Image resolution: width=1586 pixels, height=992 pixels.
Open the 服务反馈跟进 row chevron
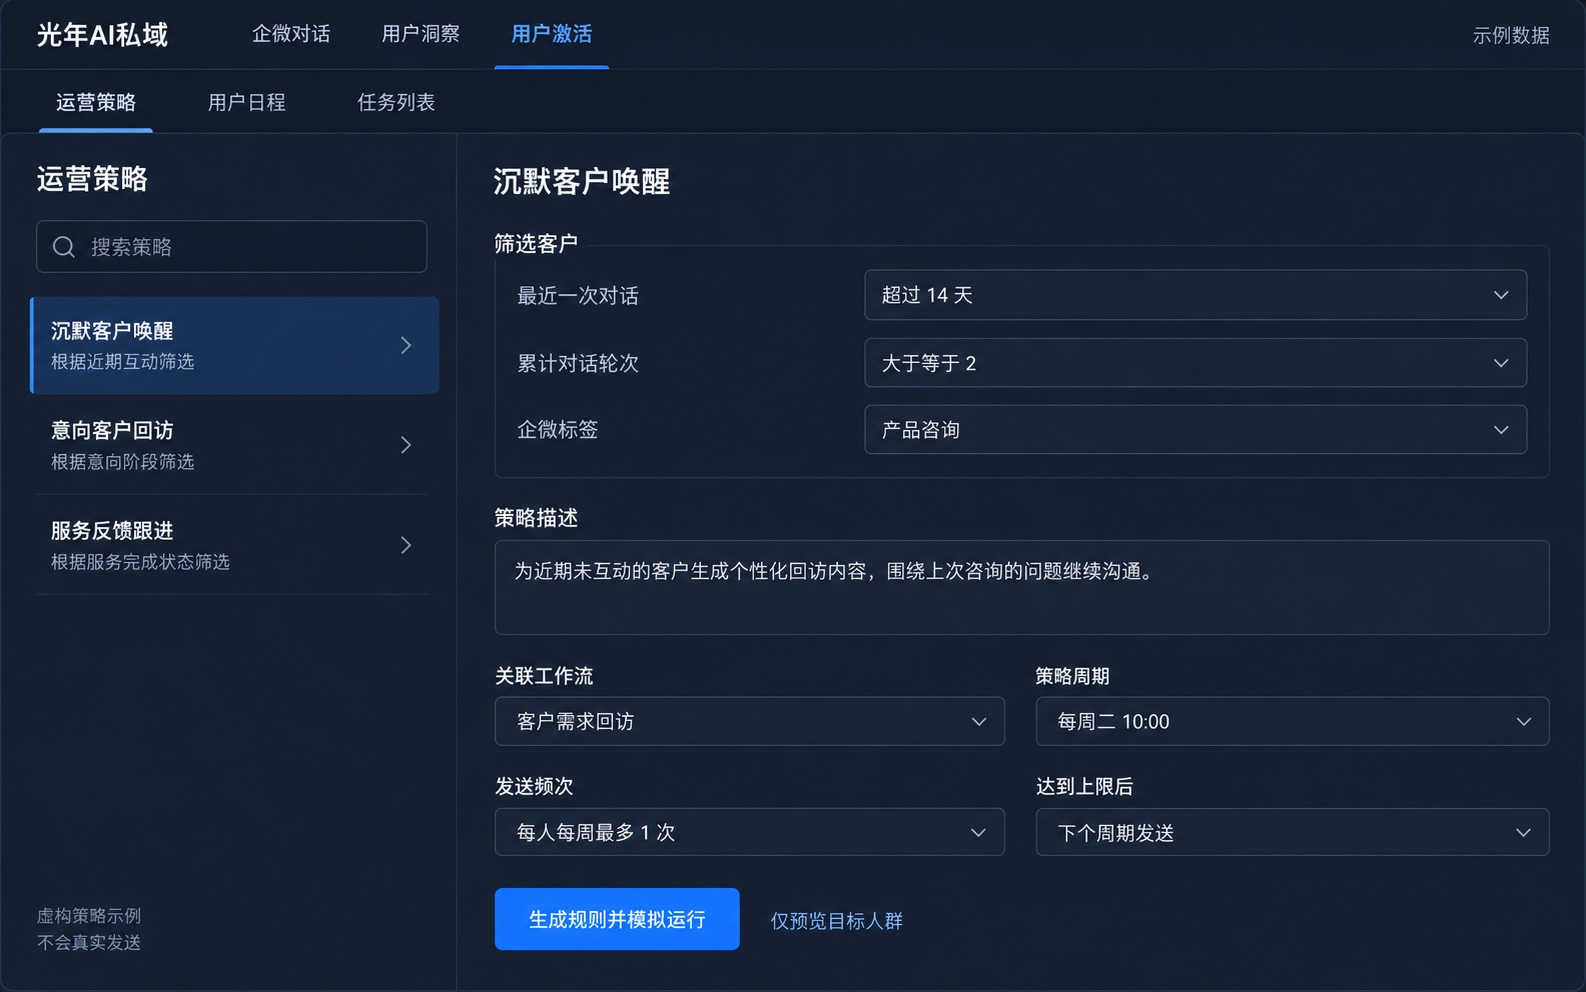tap(406, 545)
